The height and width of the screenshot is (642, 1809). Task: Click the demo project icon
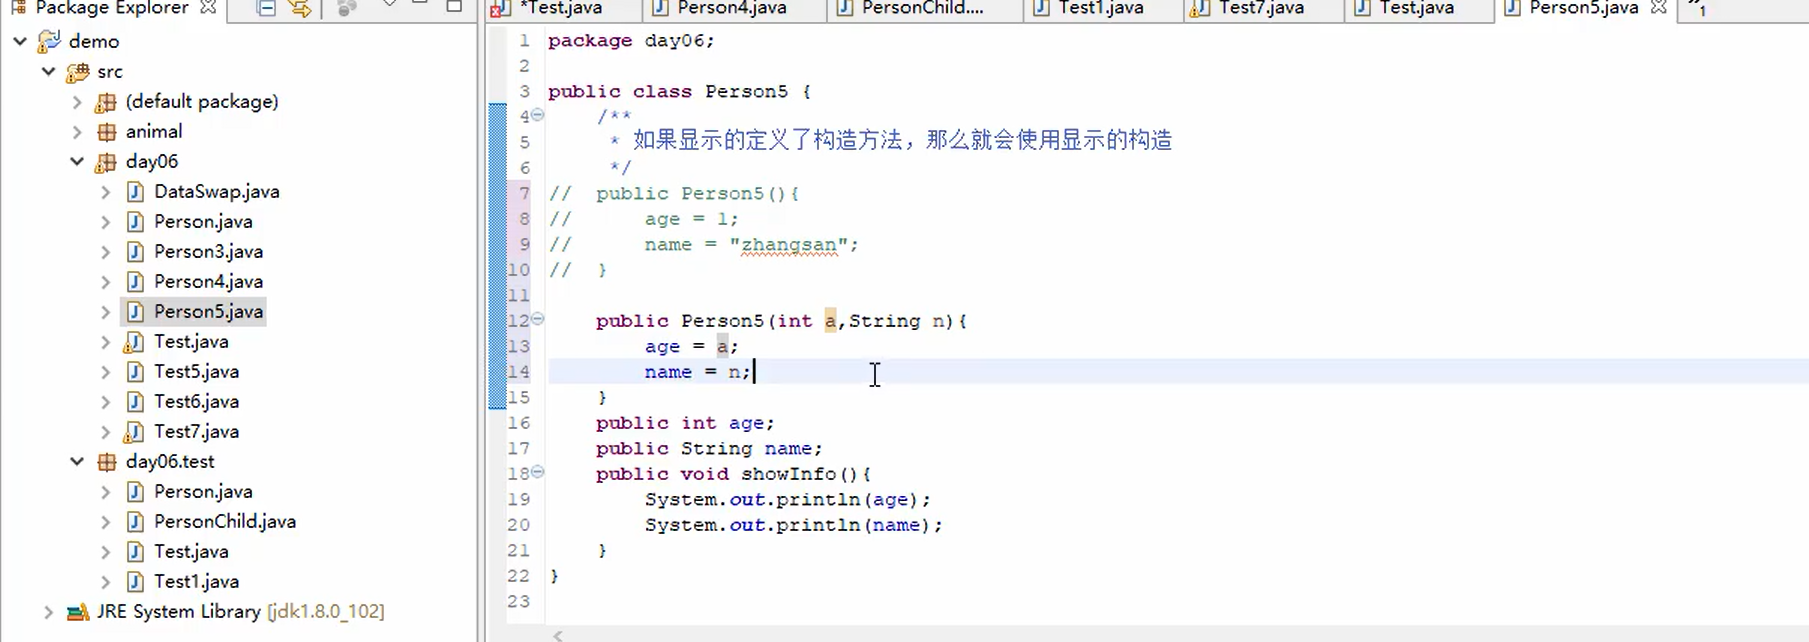point(49,41)
